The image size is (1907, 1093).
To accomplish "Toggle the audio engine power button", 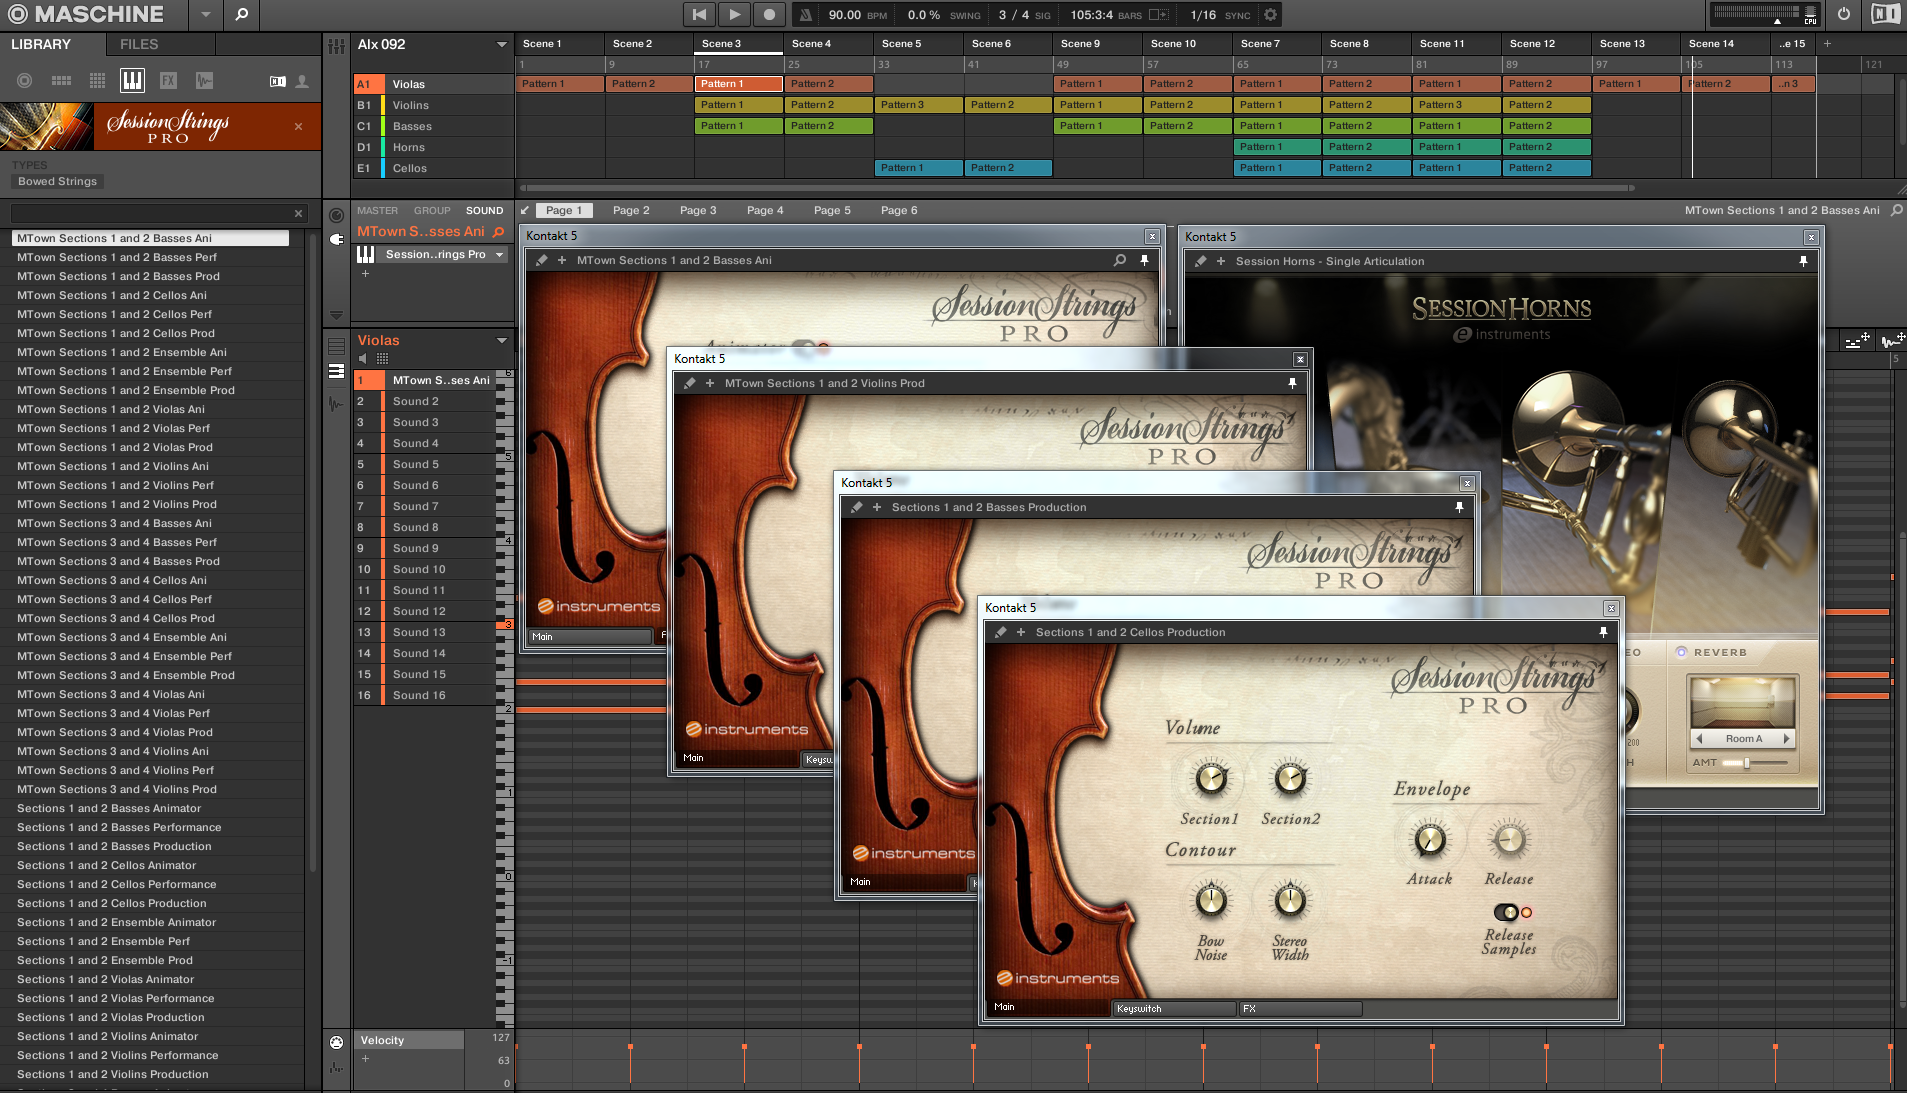I will tap(1843, 15).
